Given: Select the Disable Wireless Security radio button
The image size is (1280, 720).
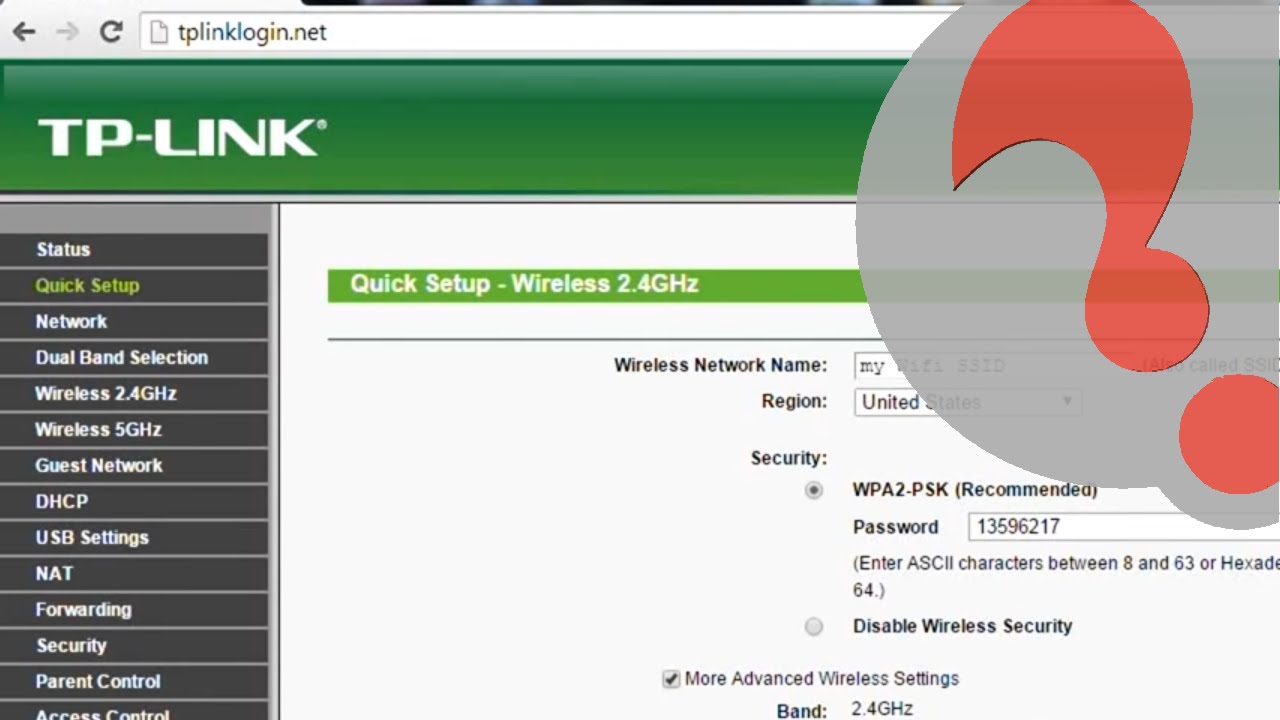Looking at the screenshot, I should 814,626.
